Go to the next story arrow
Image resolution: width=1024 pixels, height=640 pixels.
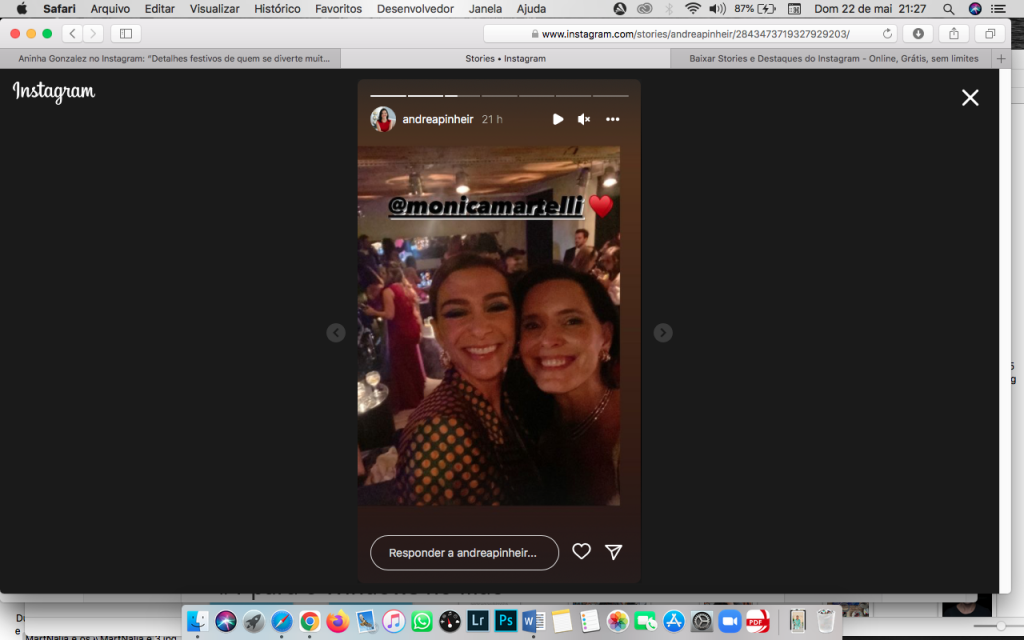[x=663, y=333]
